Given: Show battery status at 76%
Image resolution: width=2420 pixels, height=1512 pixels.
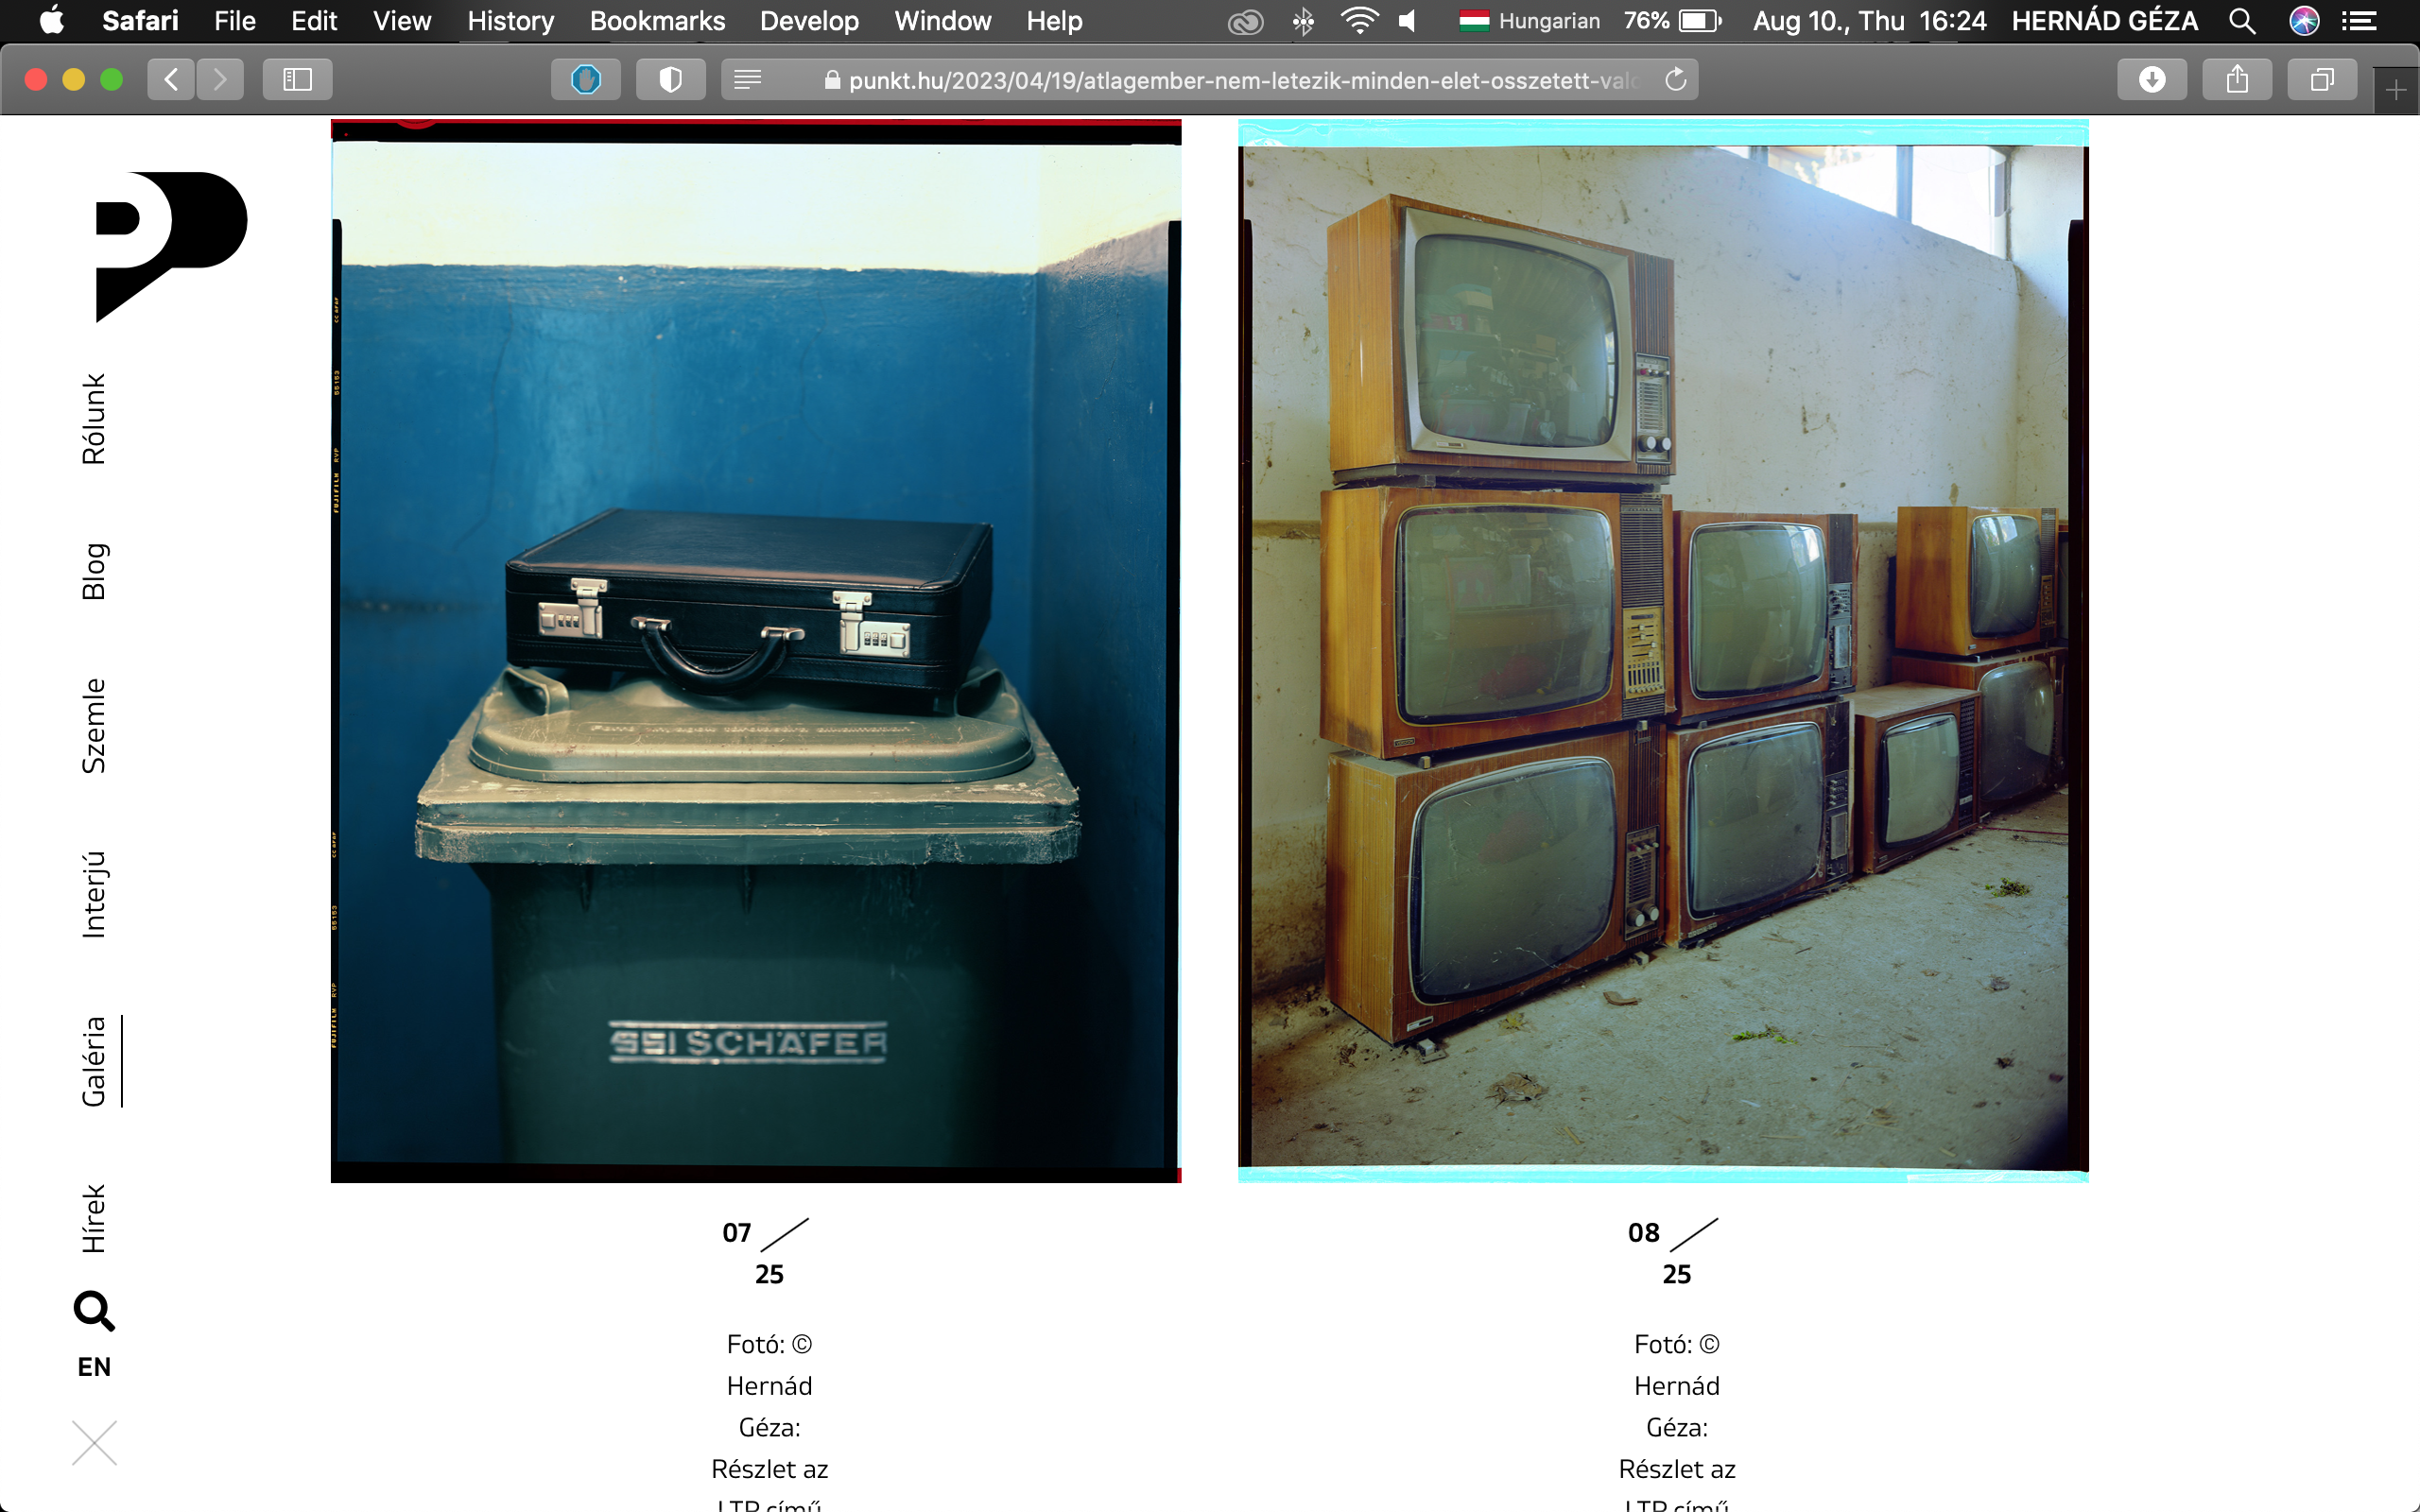Looking at the screenshot, I should (1672, 21).
